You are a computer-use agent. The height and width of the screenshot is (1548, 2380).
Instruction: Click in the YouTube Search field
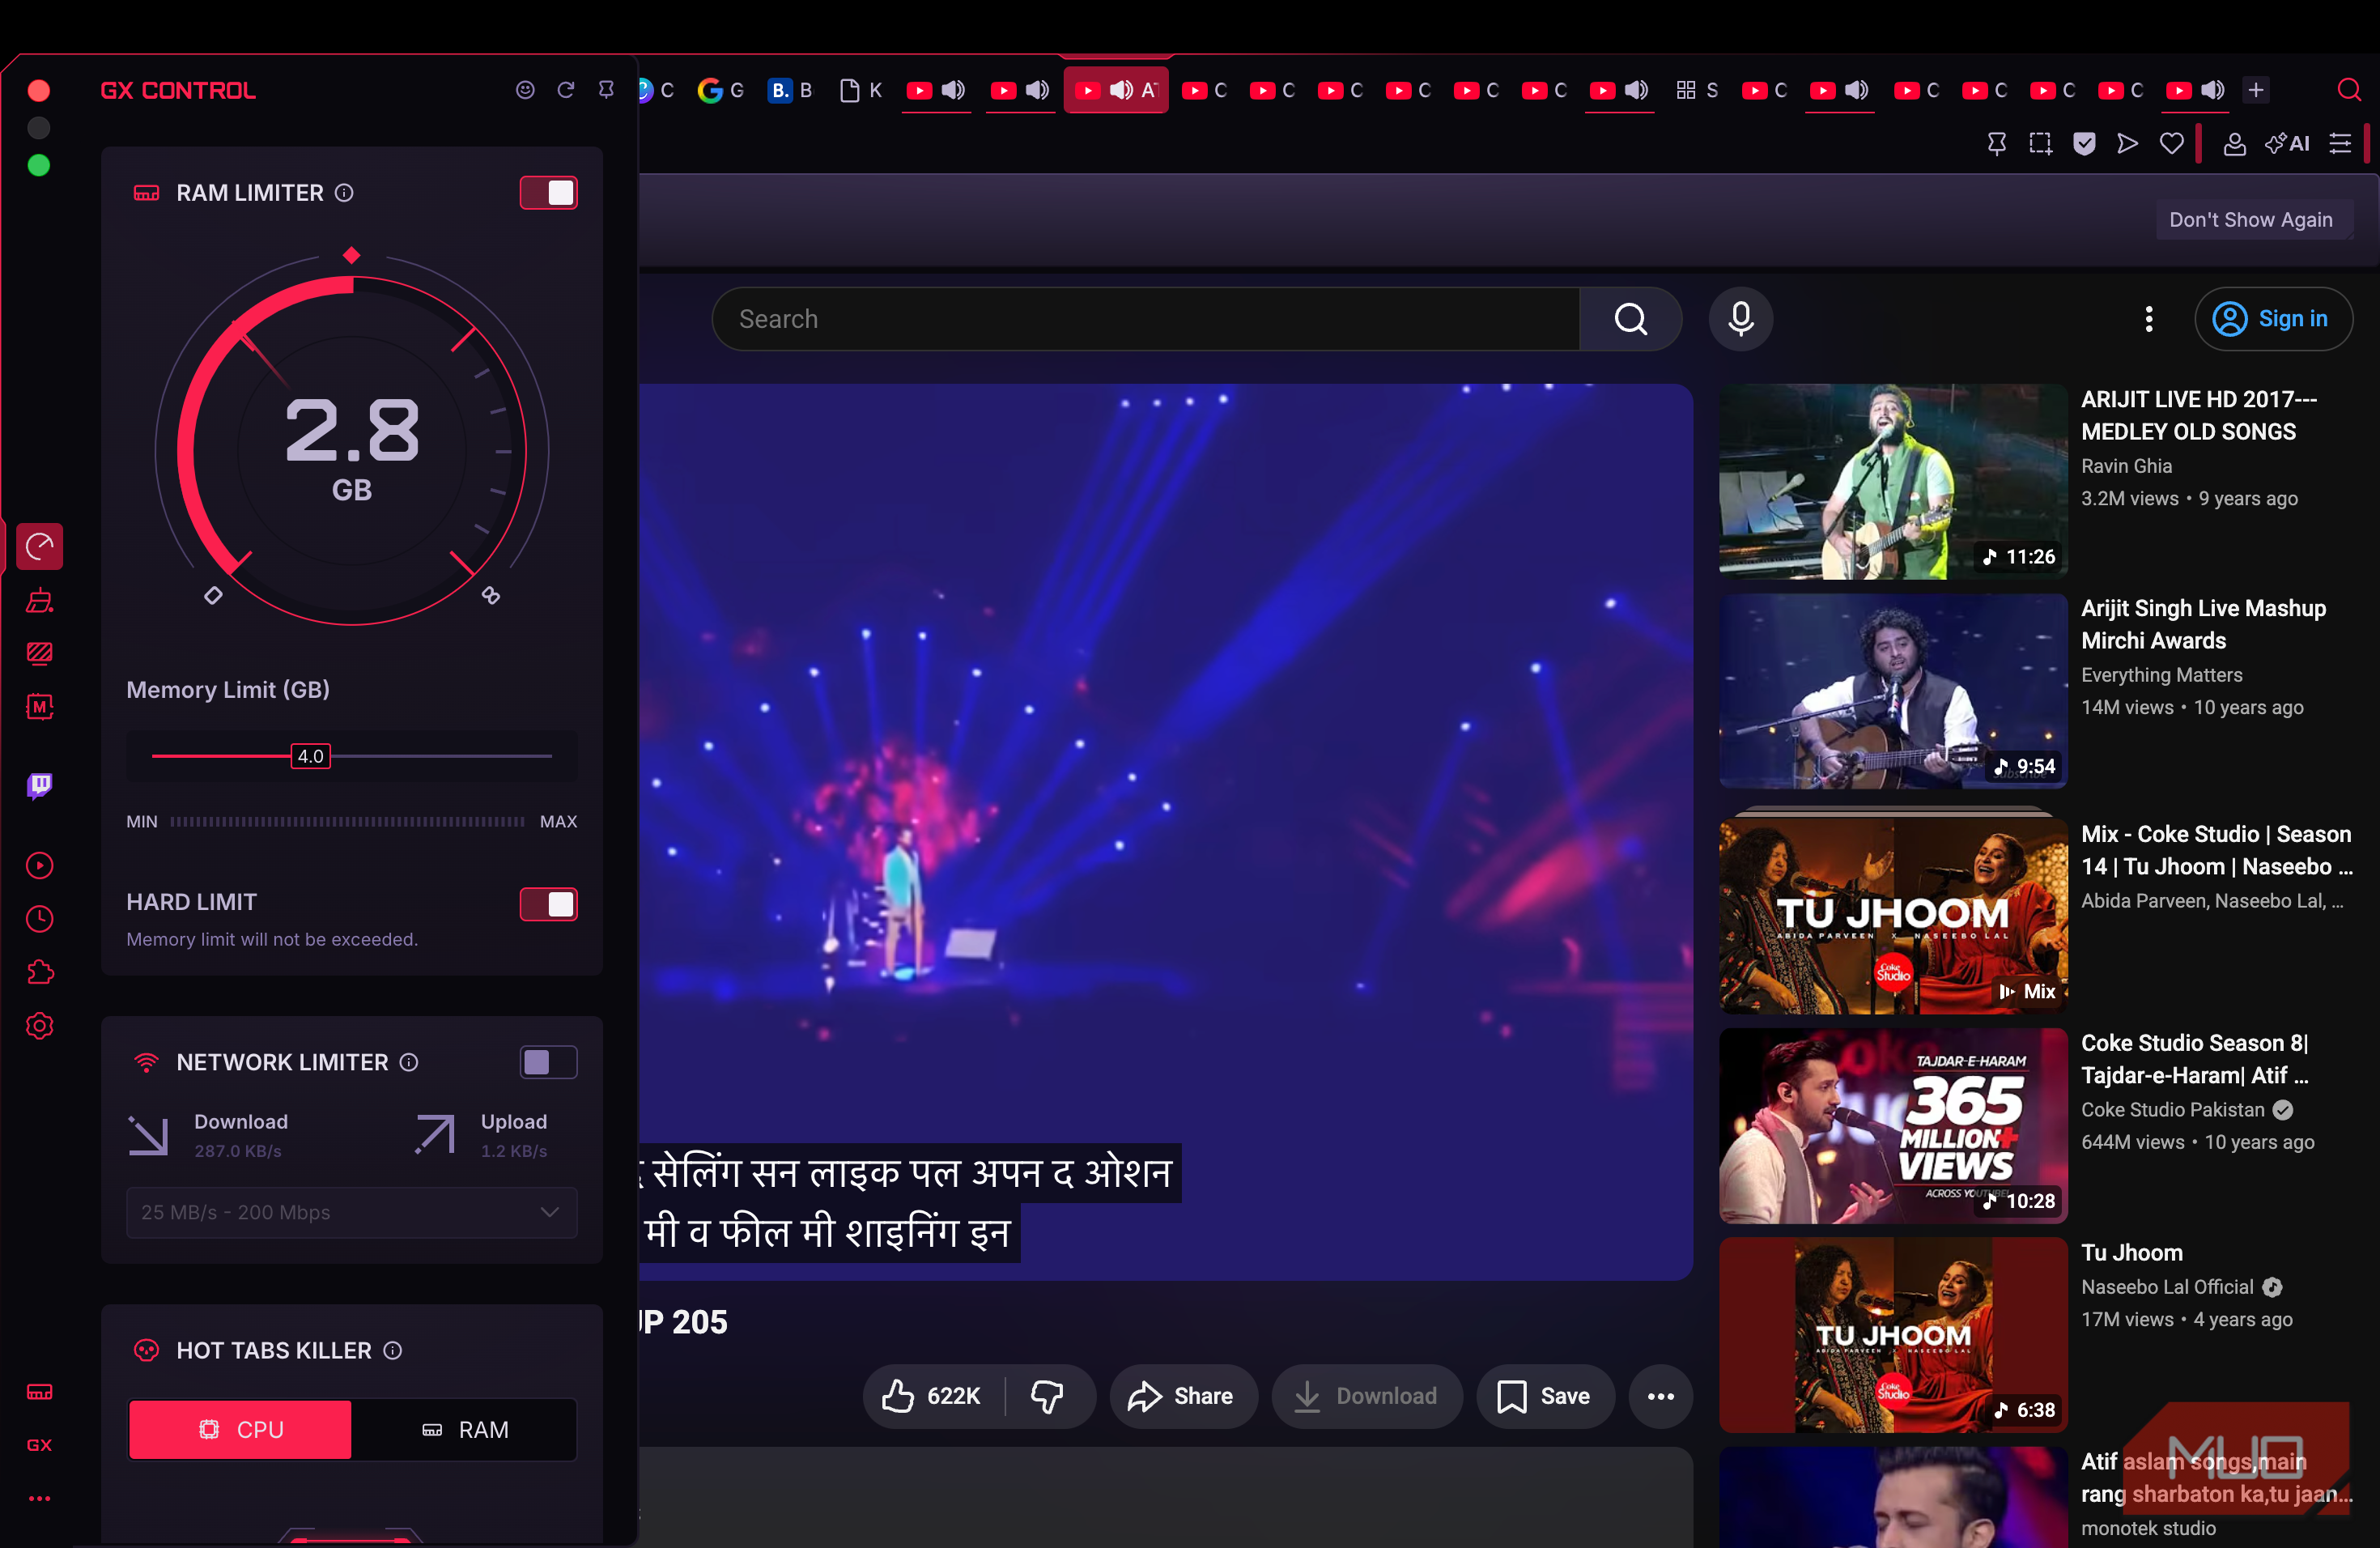(x=1146, y=319)
